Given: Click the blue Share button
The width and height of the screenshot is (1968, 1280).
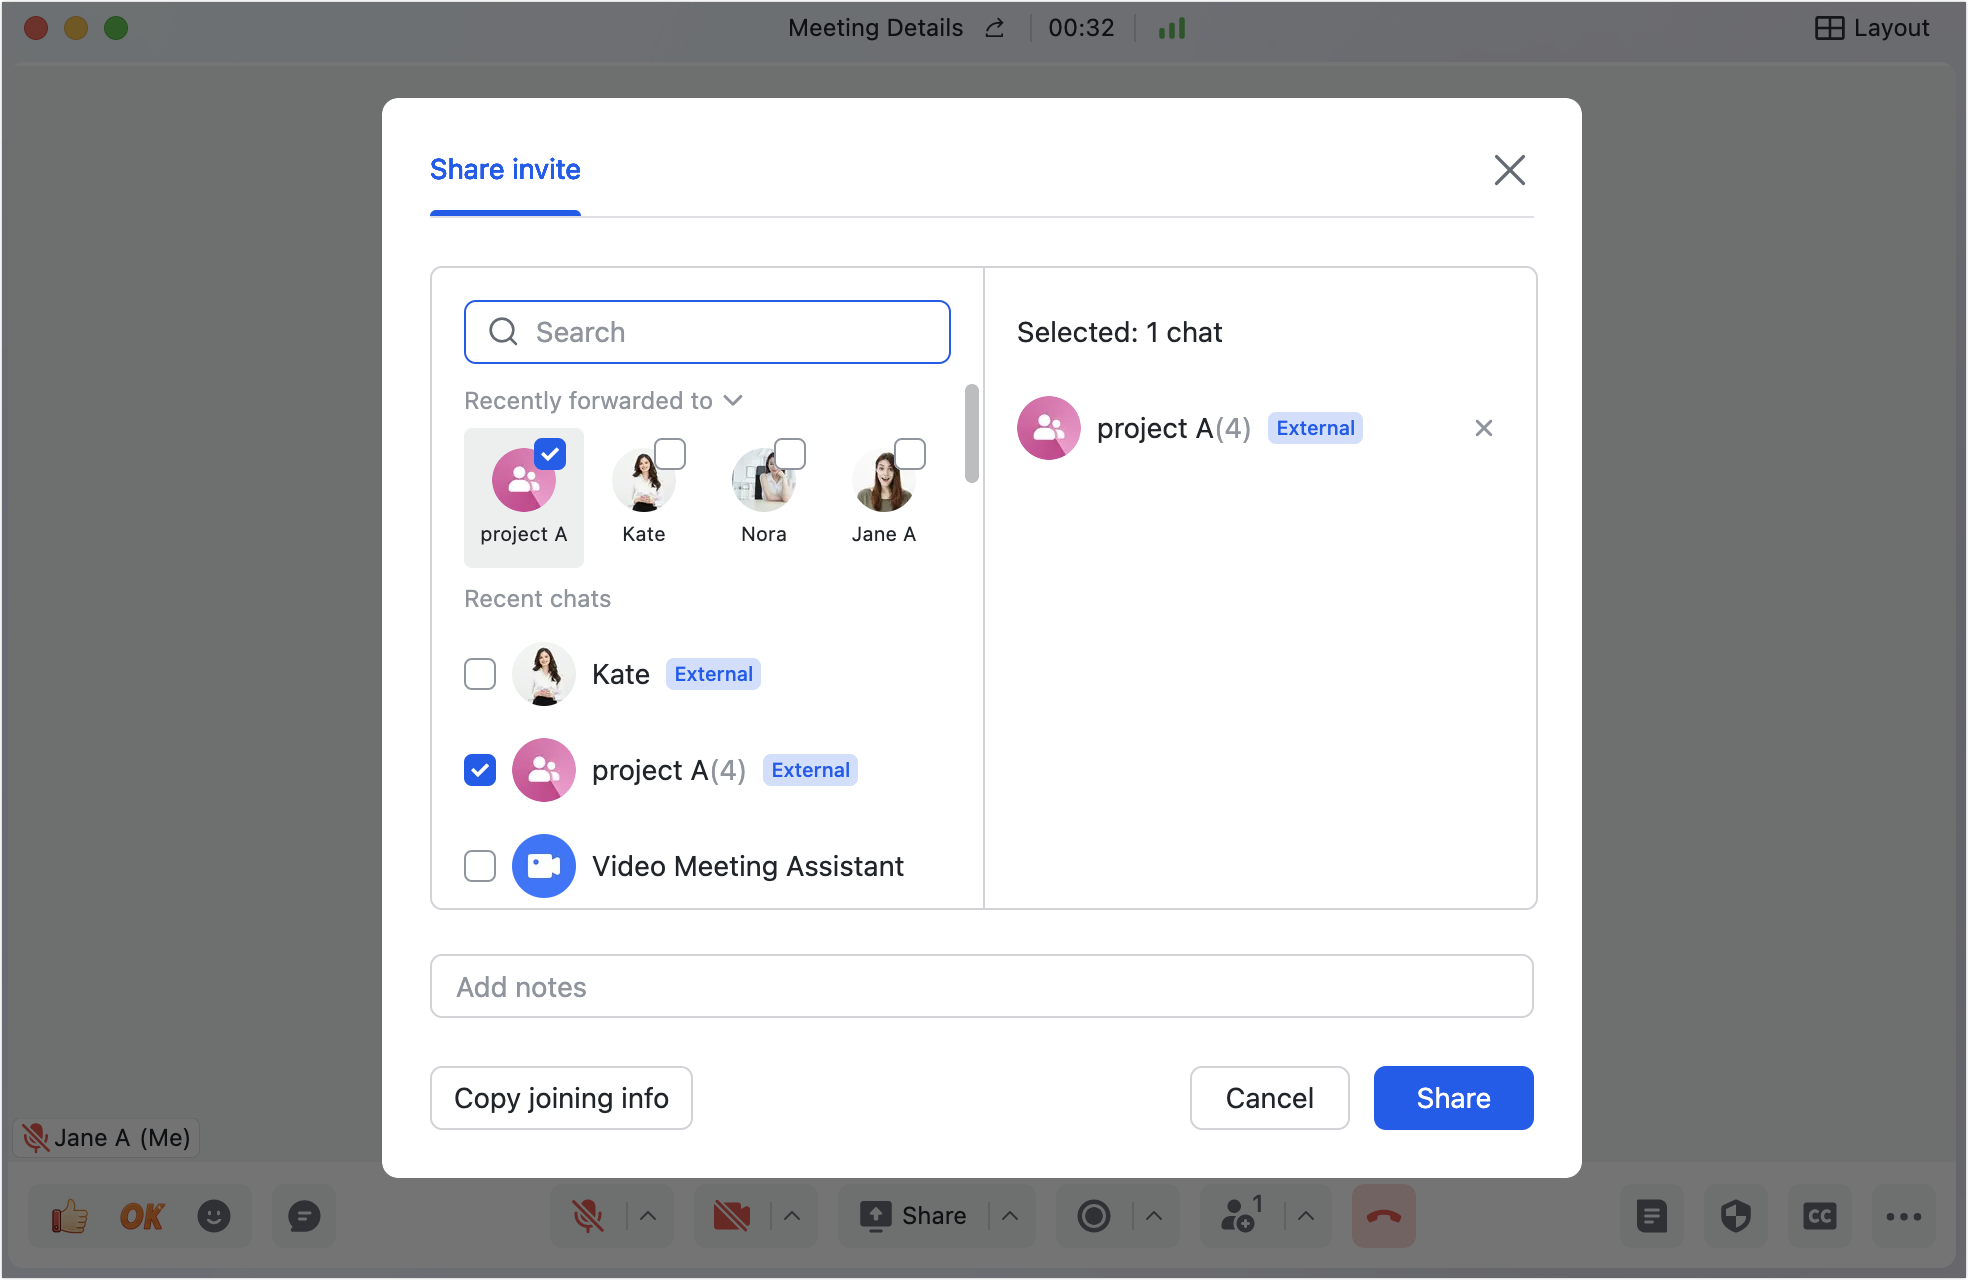Looking at the screenshot, I should [1454, 1098].
